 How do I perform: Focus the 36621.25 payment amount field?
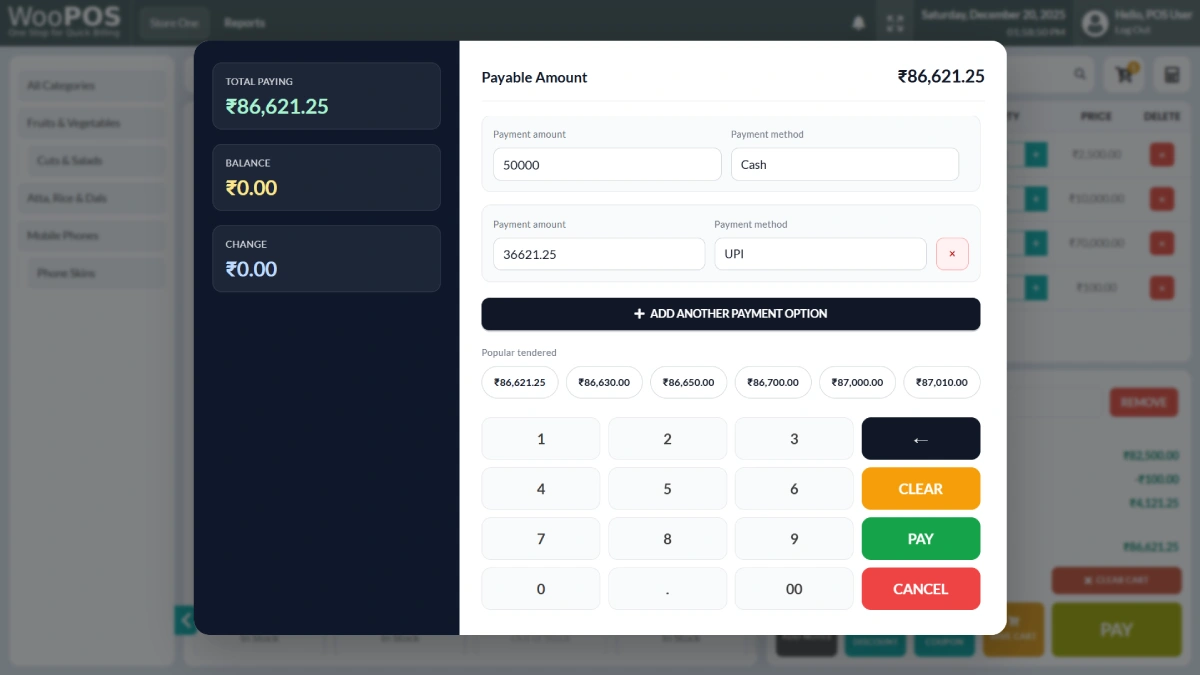598,254
